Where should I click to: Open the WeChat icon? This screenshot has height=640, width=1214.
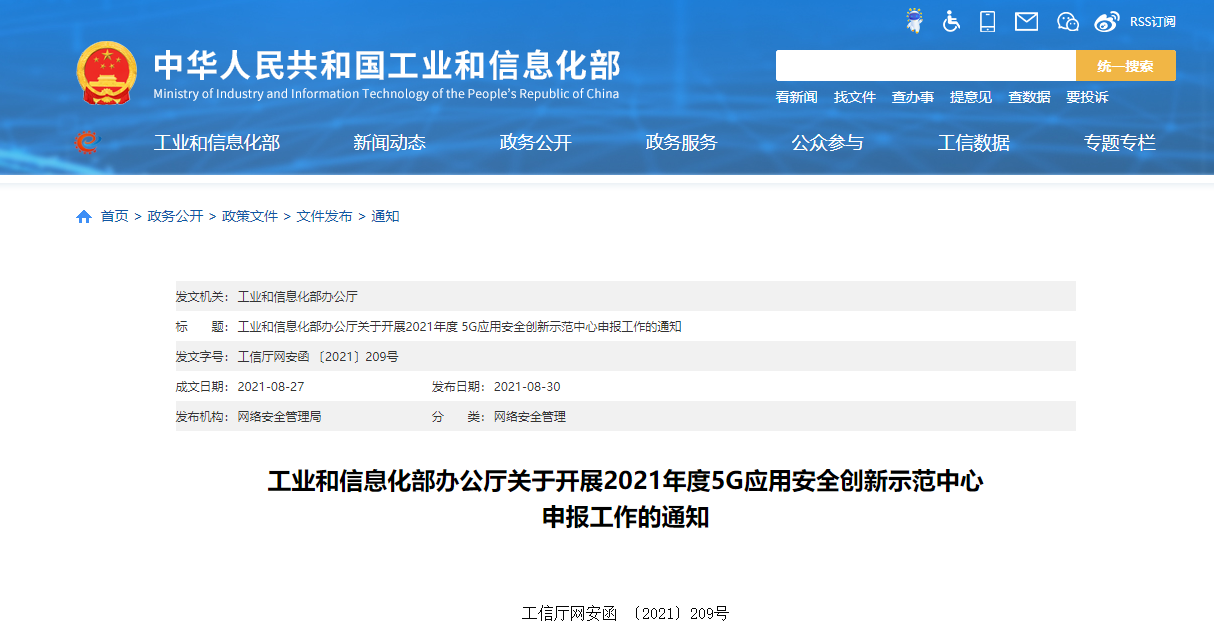[x=1068, y=21]
